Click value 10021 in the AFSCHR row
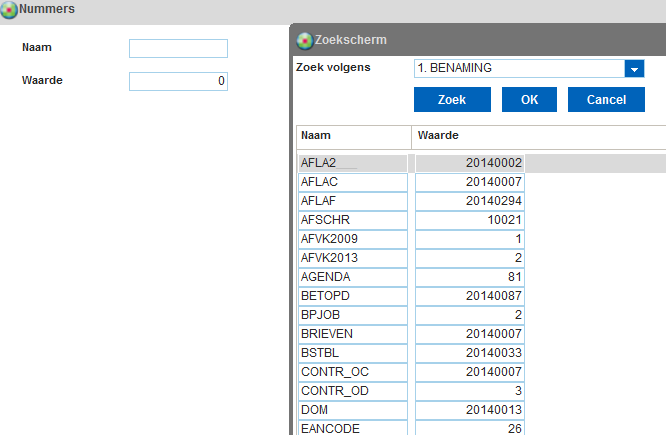Viewport: 666px width, 435px height. point(470,220)
